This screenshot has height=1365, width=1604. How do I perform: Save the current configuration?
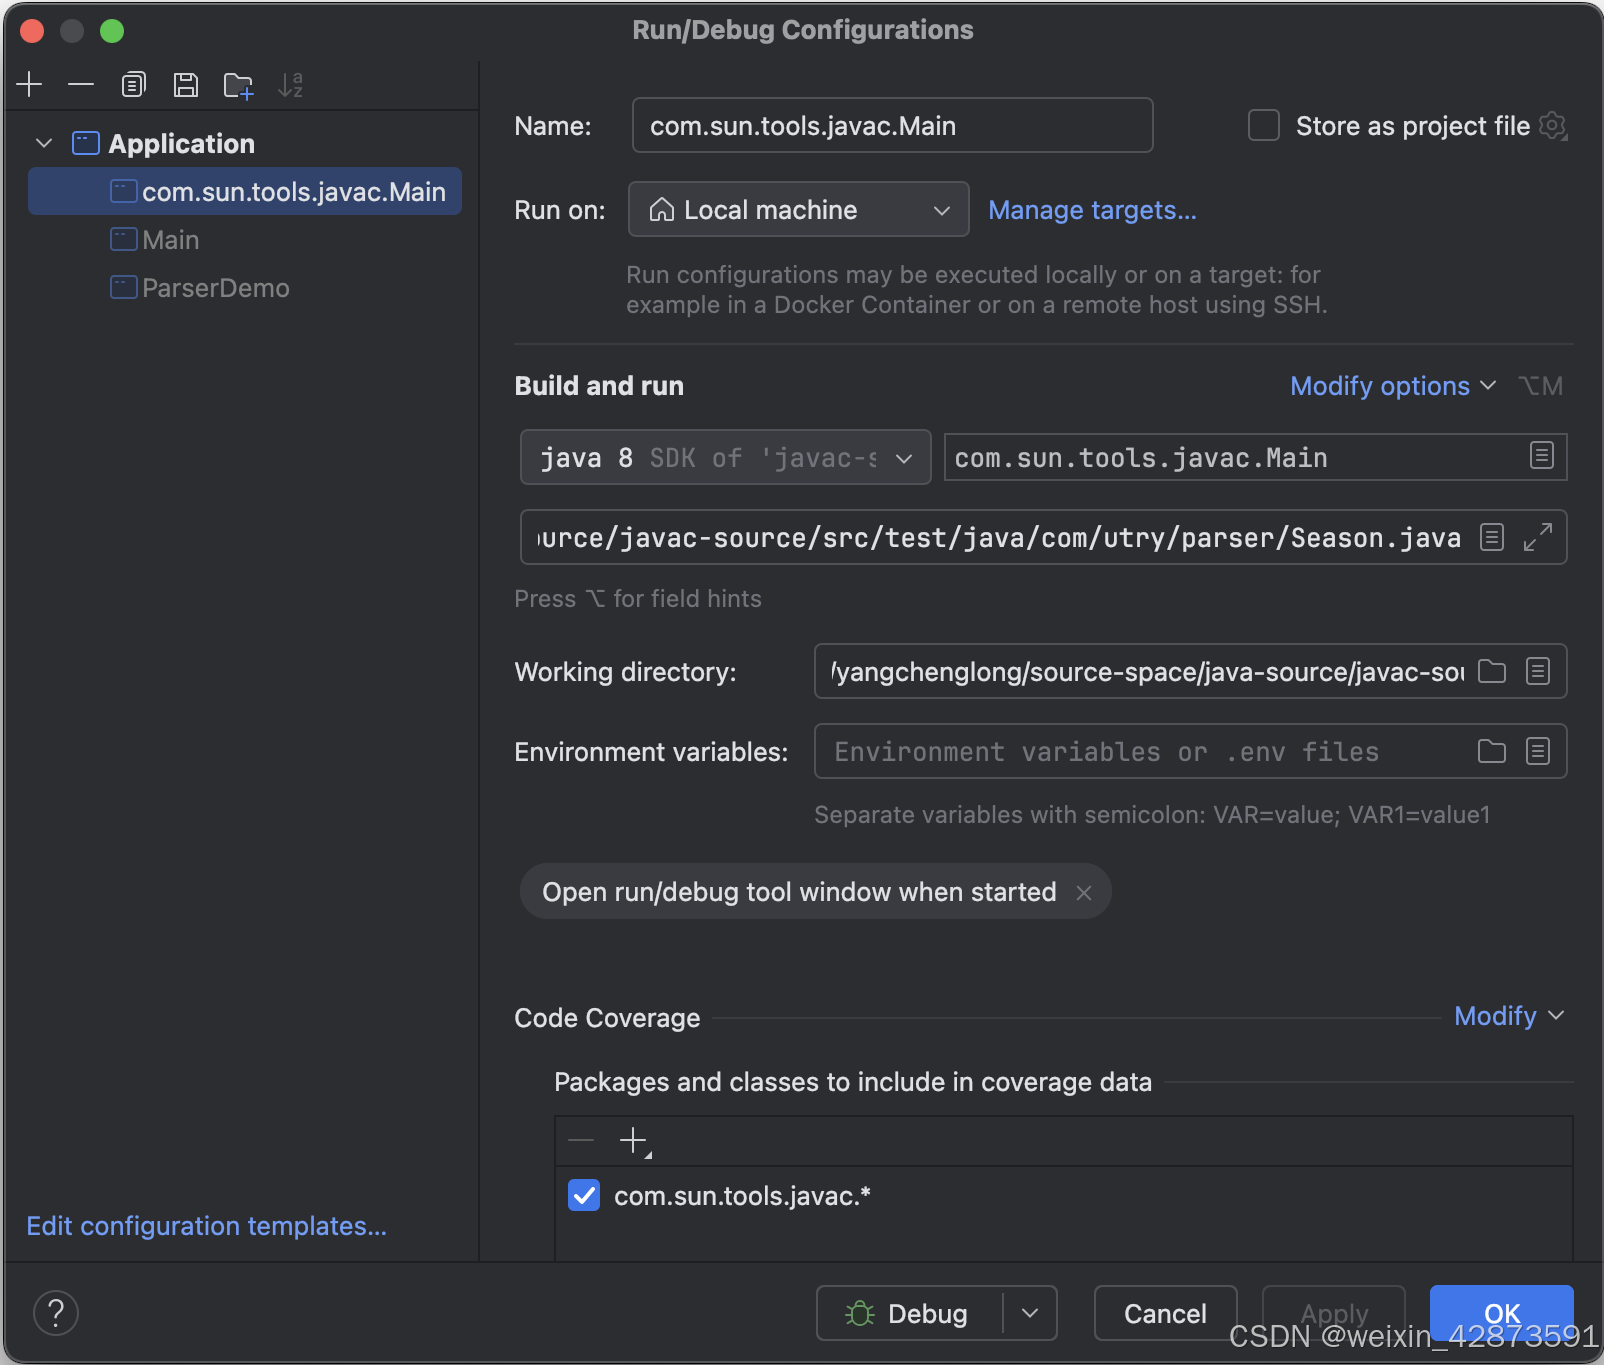coord(185,84)
